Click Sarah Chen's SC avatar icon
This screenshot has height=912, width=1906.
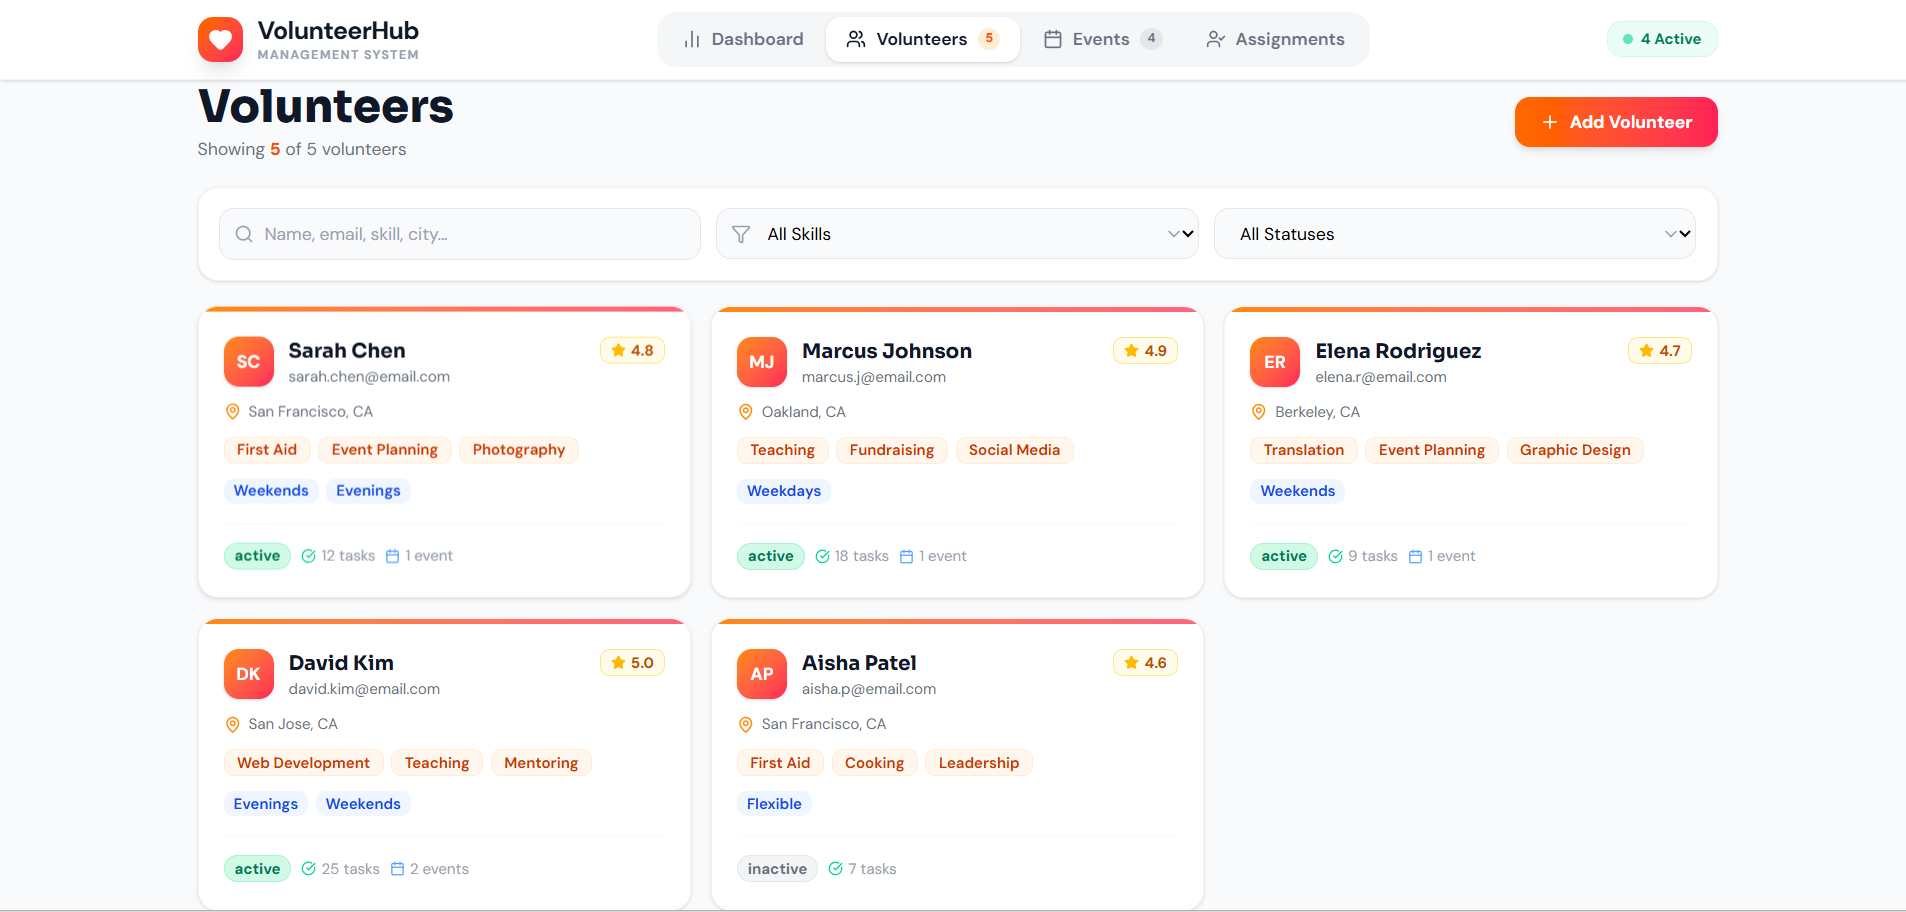[249, 362]
